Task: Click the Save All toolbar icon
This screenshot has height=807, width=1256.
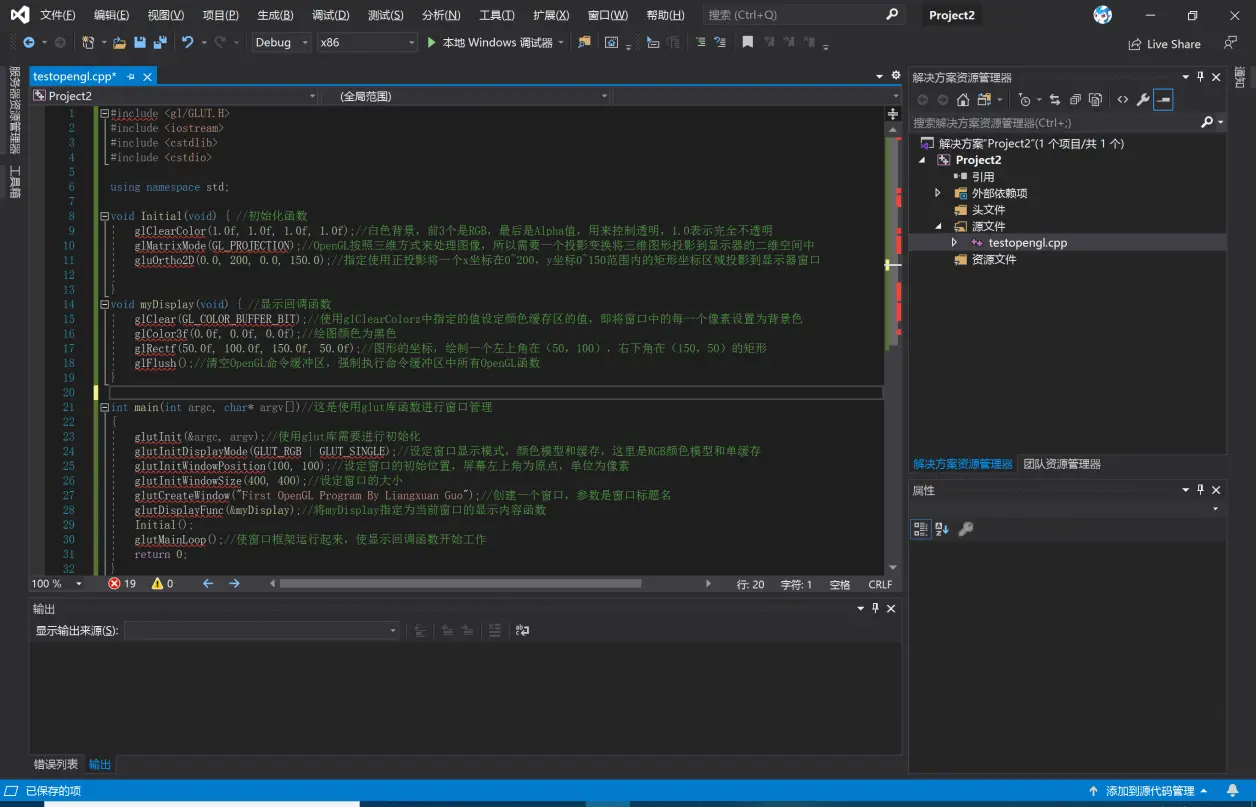Action: 158,43
